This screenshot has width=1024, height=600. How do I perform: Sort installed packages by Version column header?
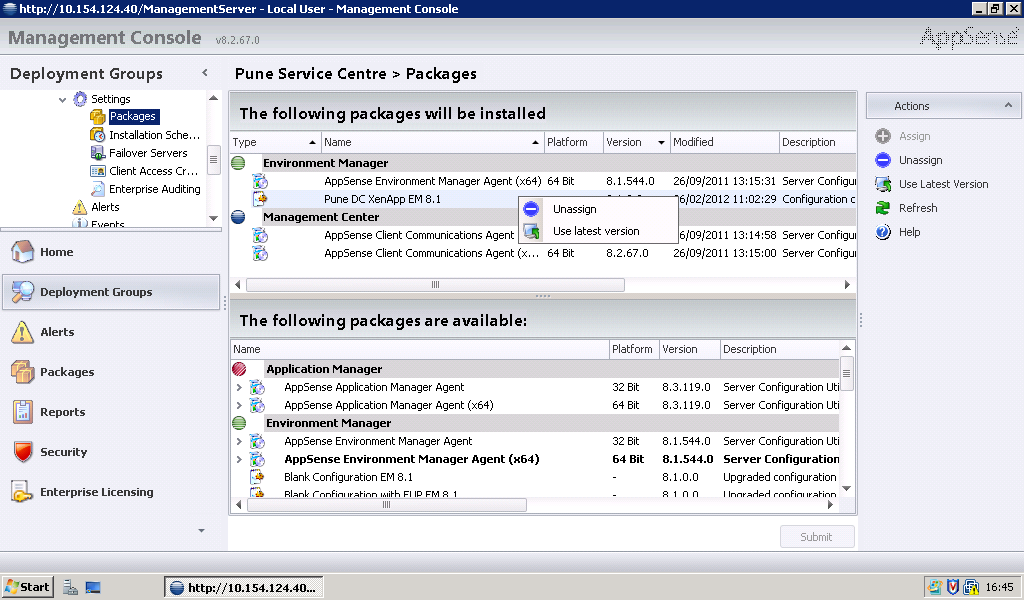click(625, 142)
